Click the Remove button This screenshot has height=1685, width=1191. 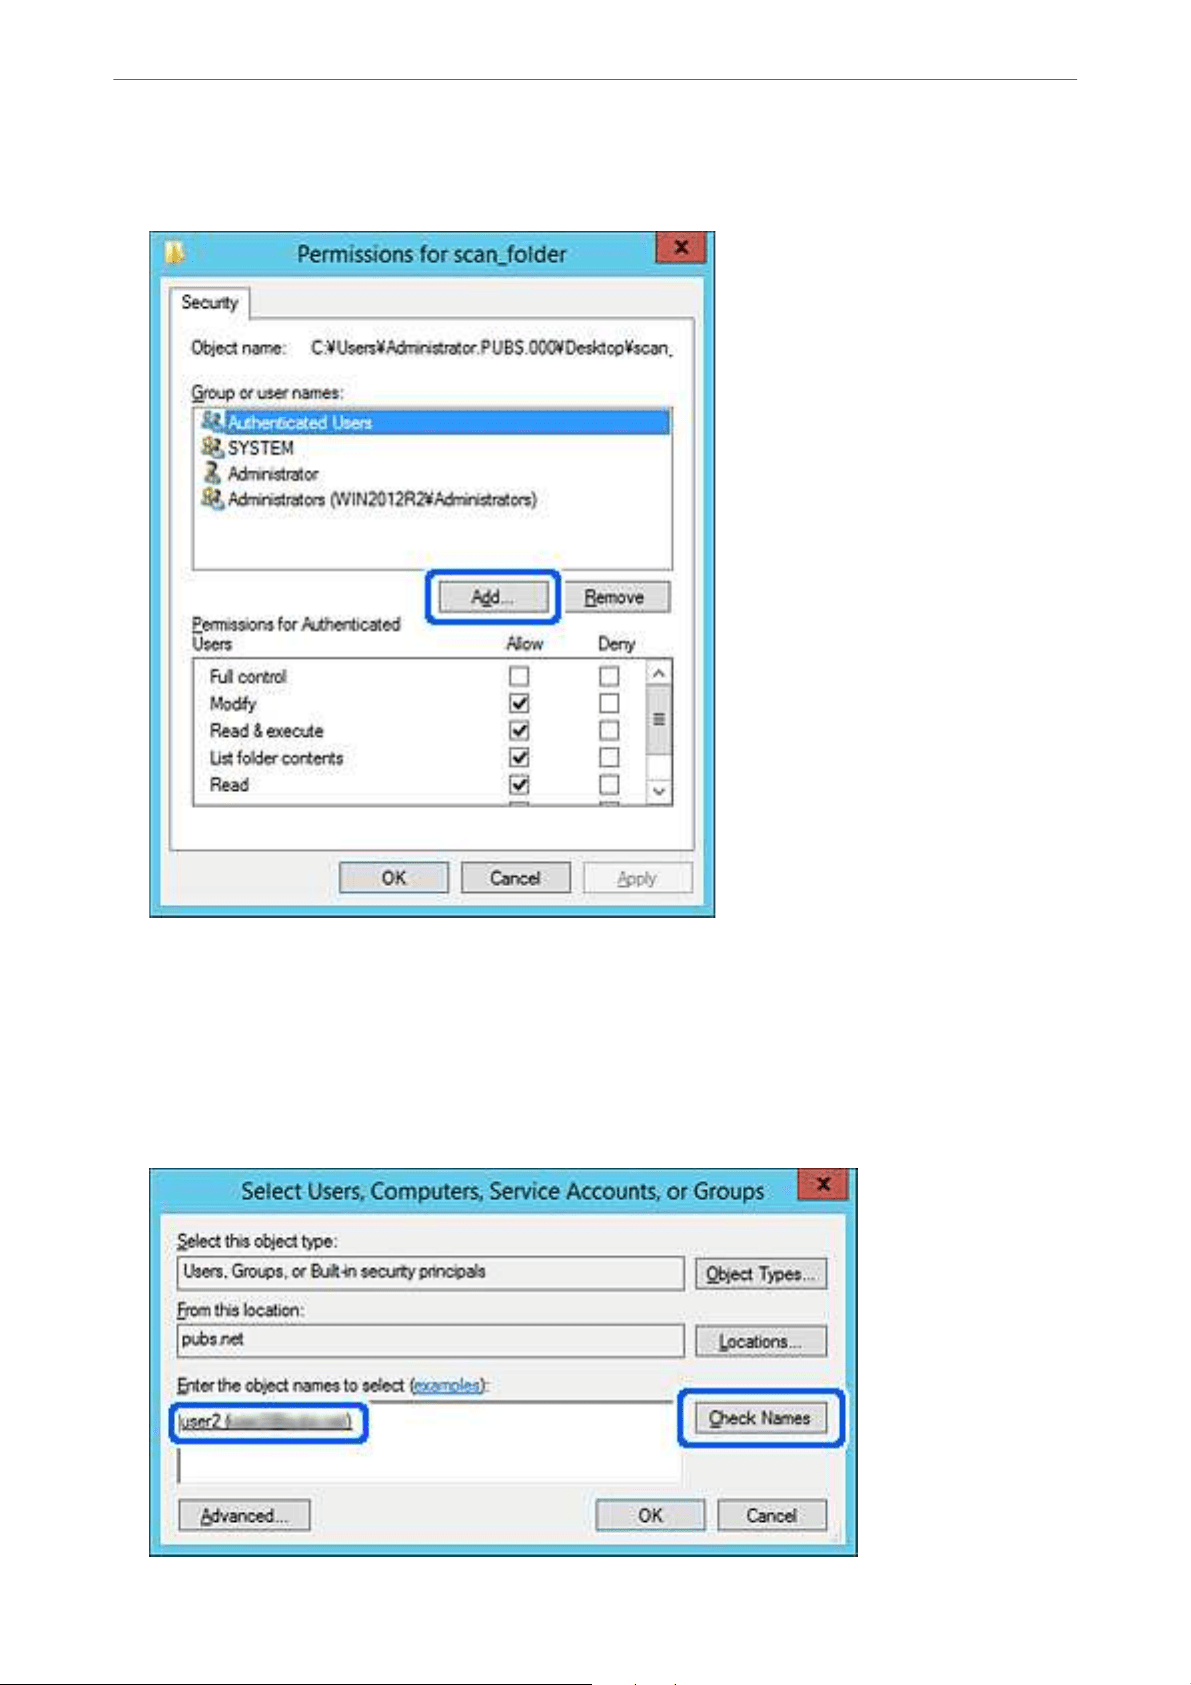[x=615, y=597]
